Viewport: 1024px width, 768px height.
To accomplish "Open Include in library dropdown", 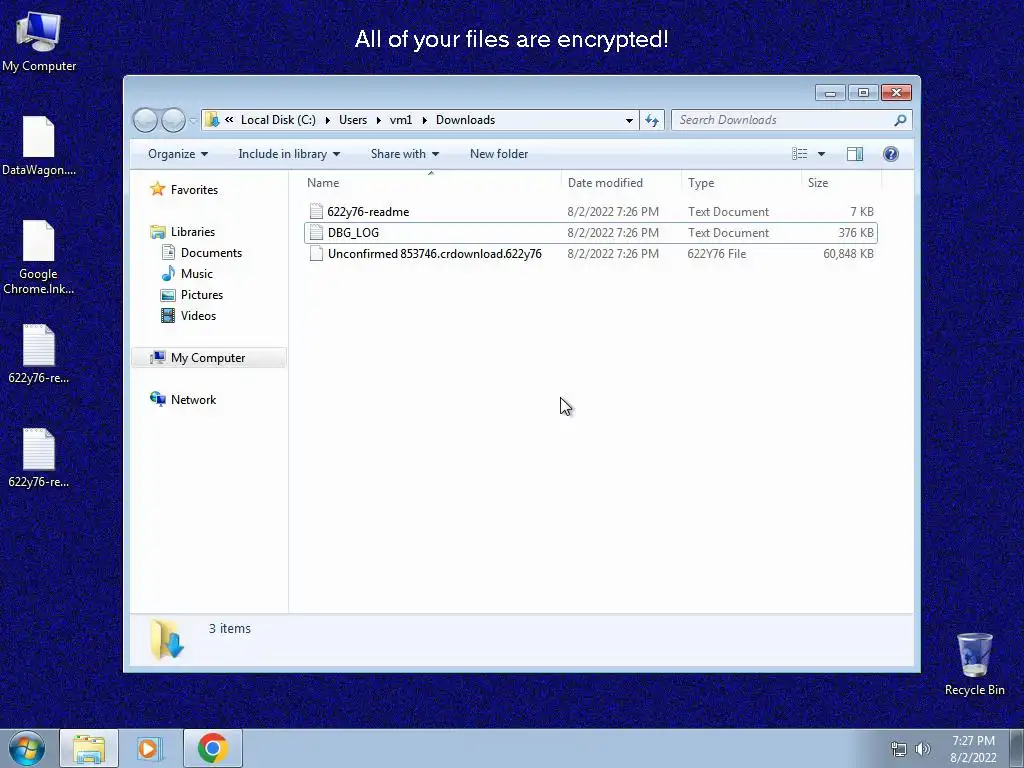I will click(x=289, y=154).
